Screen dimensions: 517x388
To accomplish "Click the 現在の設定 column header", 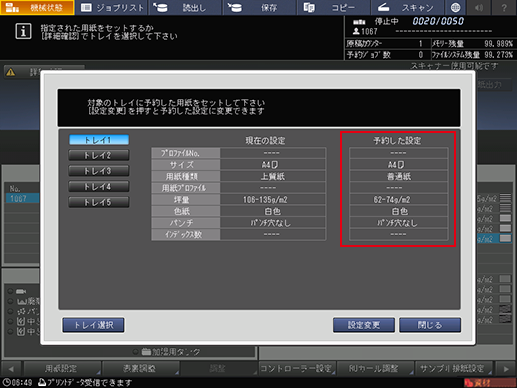I will [x=265, y=140].
